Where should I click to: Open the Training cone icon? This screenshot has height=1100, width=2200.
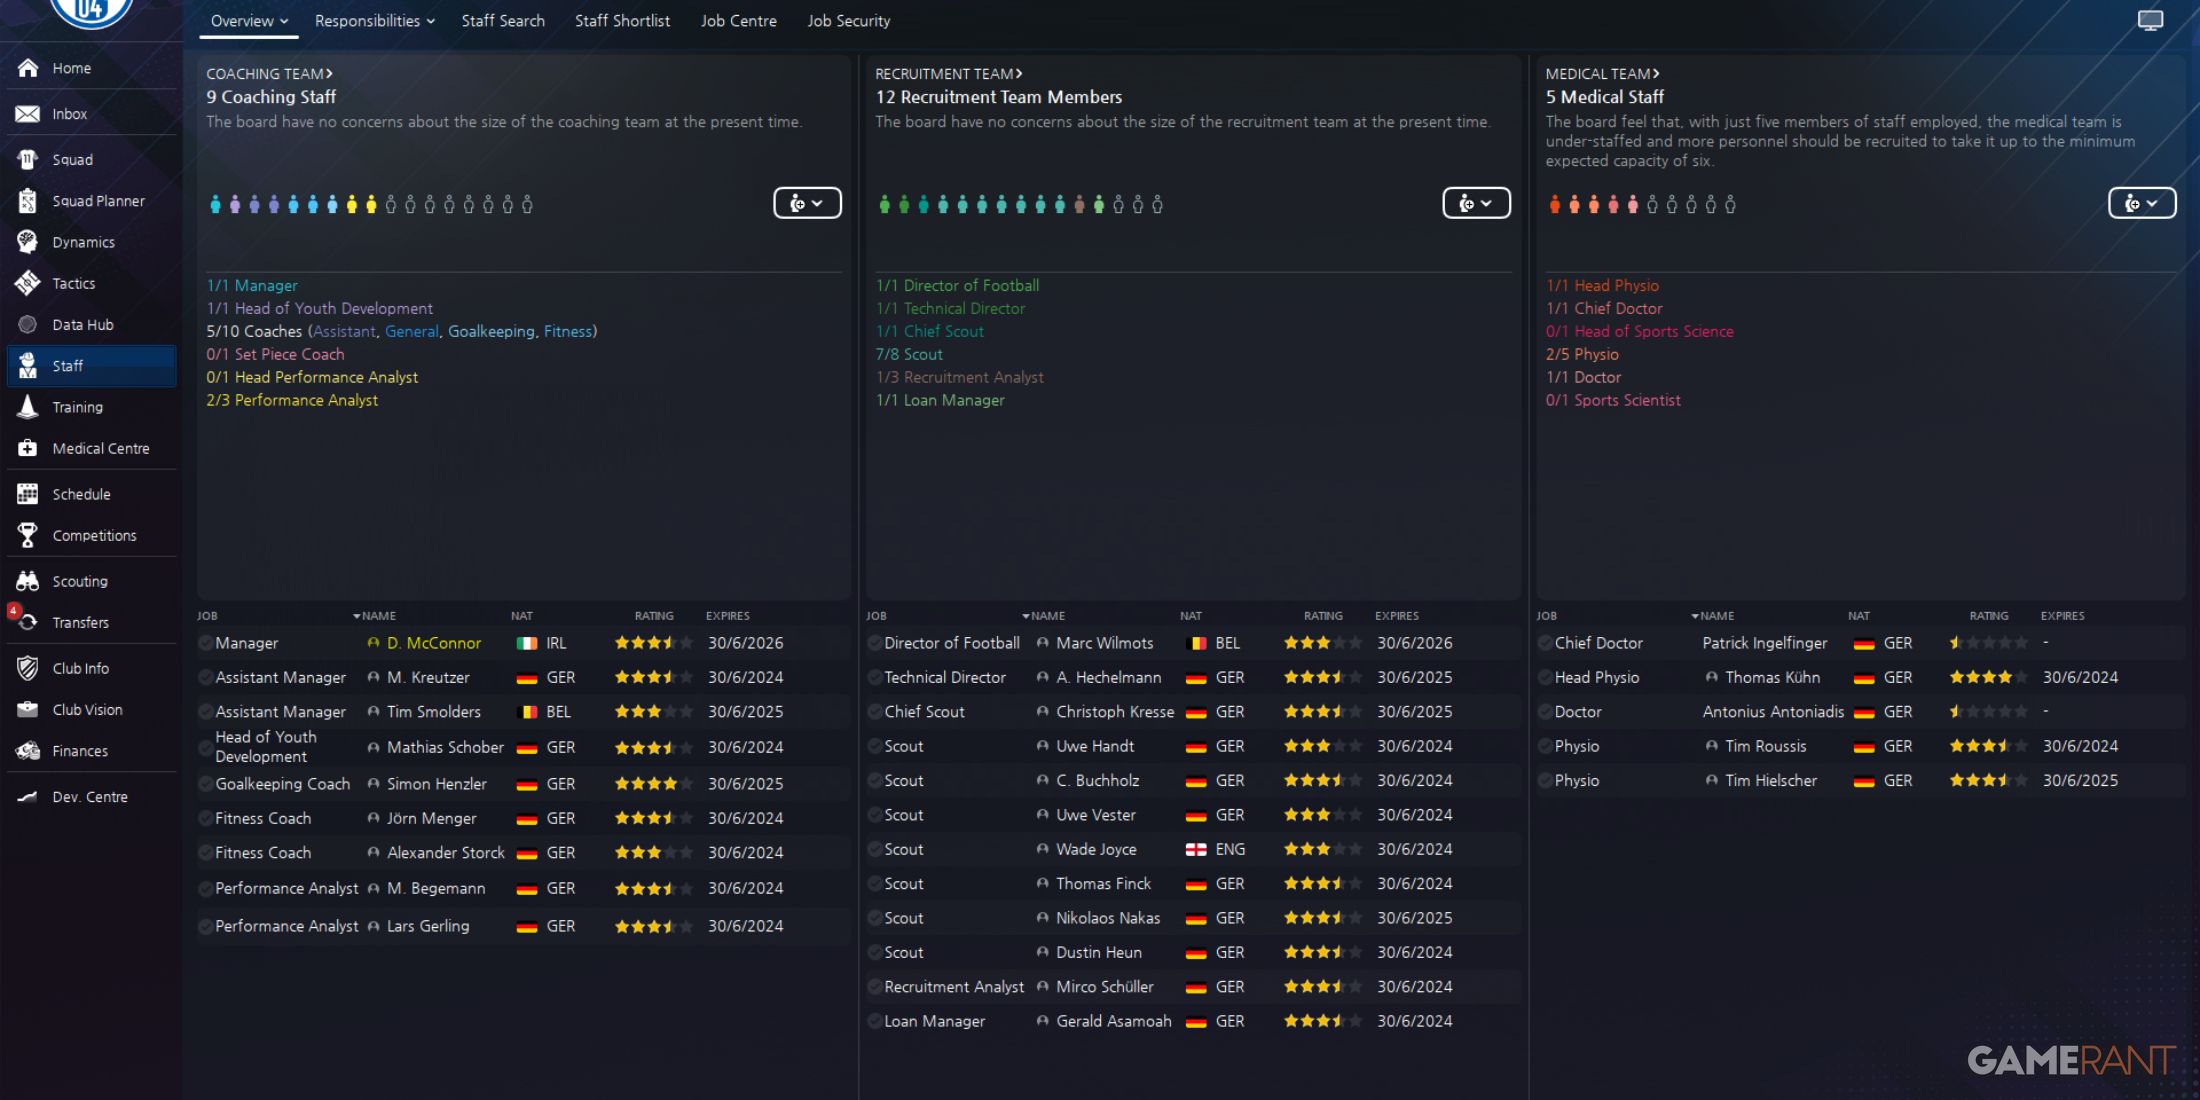[28, 407]
